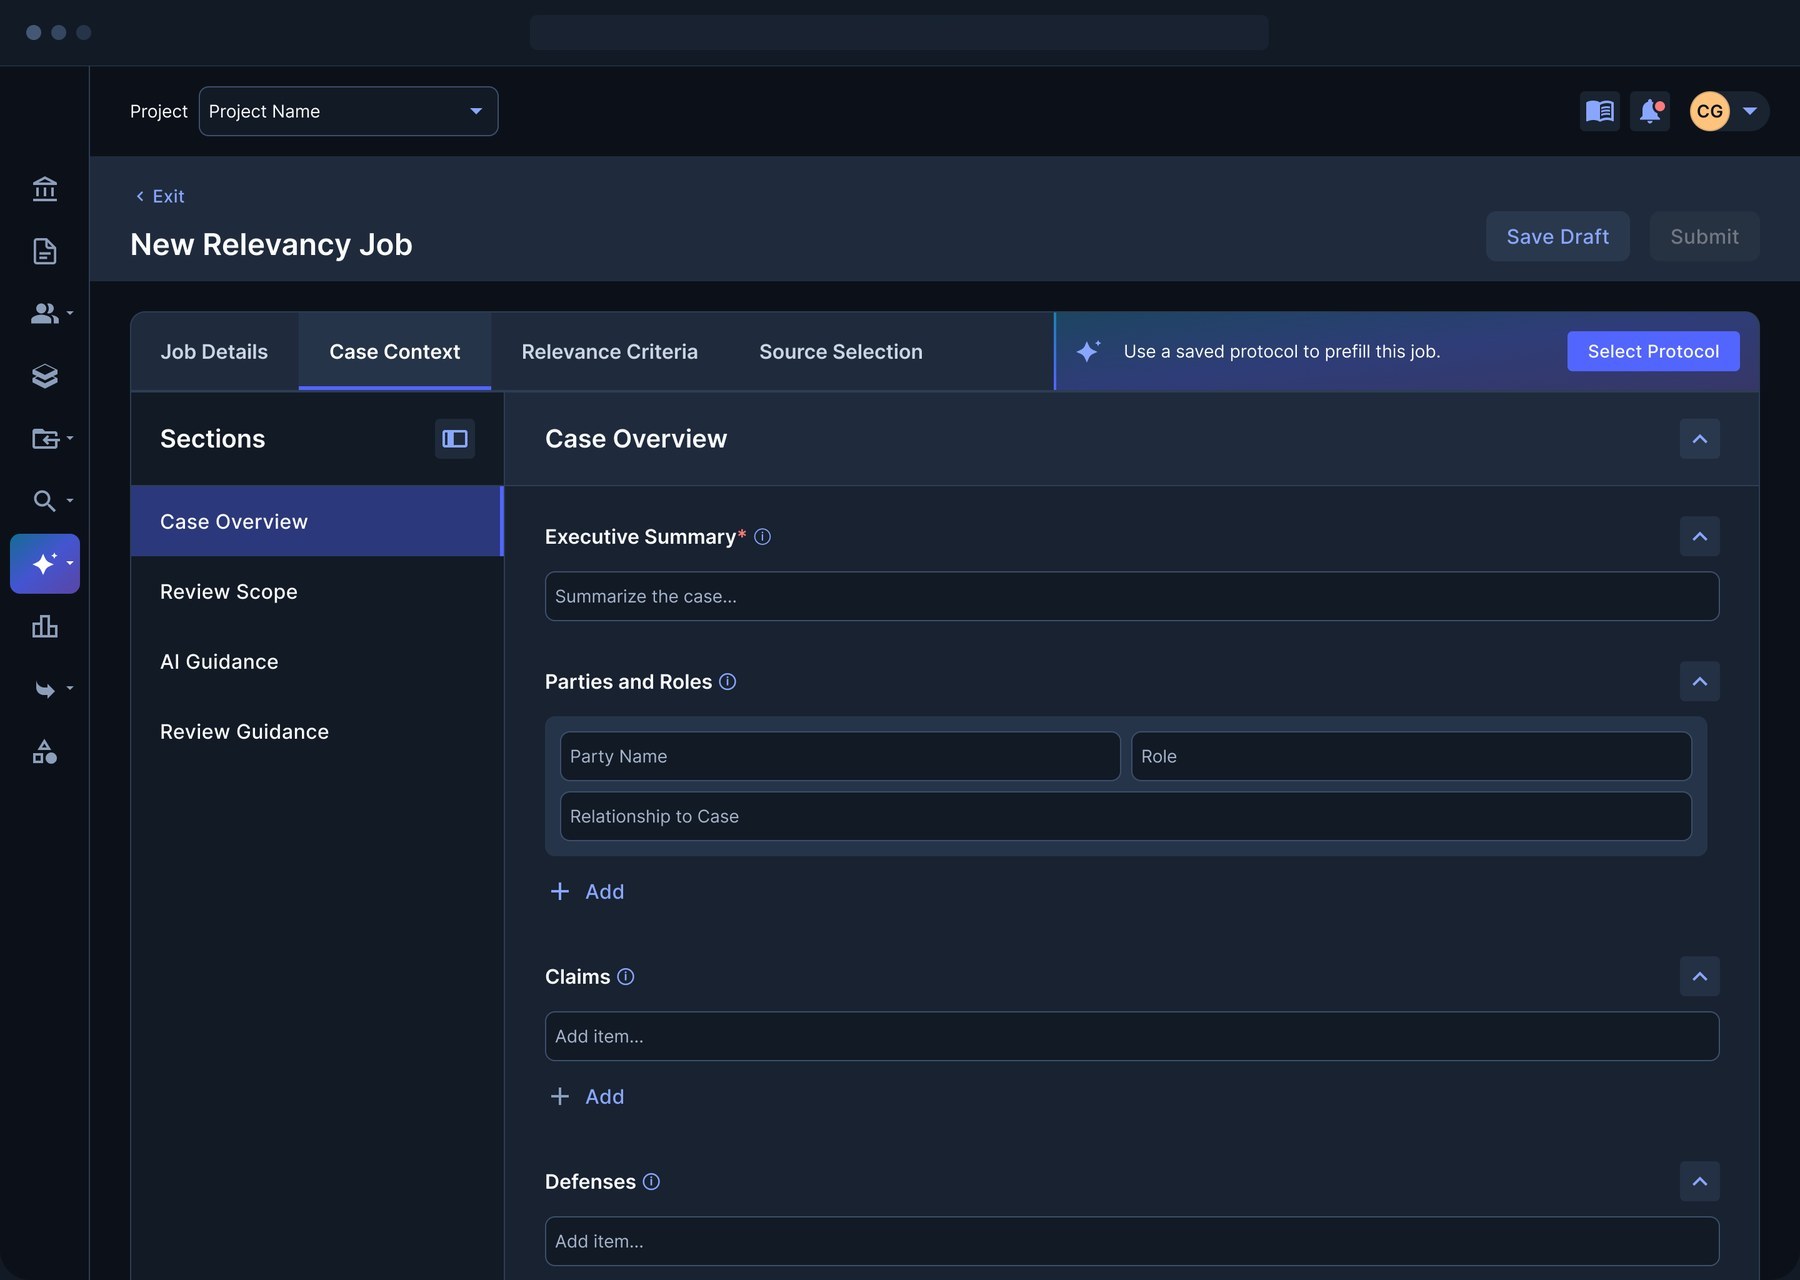1800x1280 pixels.
Task: Open the people icon in the sidebar
Action: coord(44,313)
